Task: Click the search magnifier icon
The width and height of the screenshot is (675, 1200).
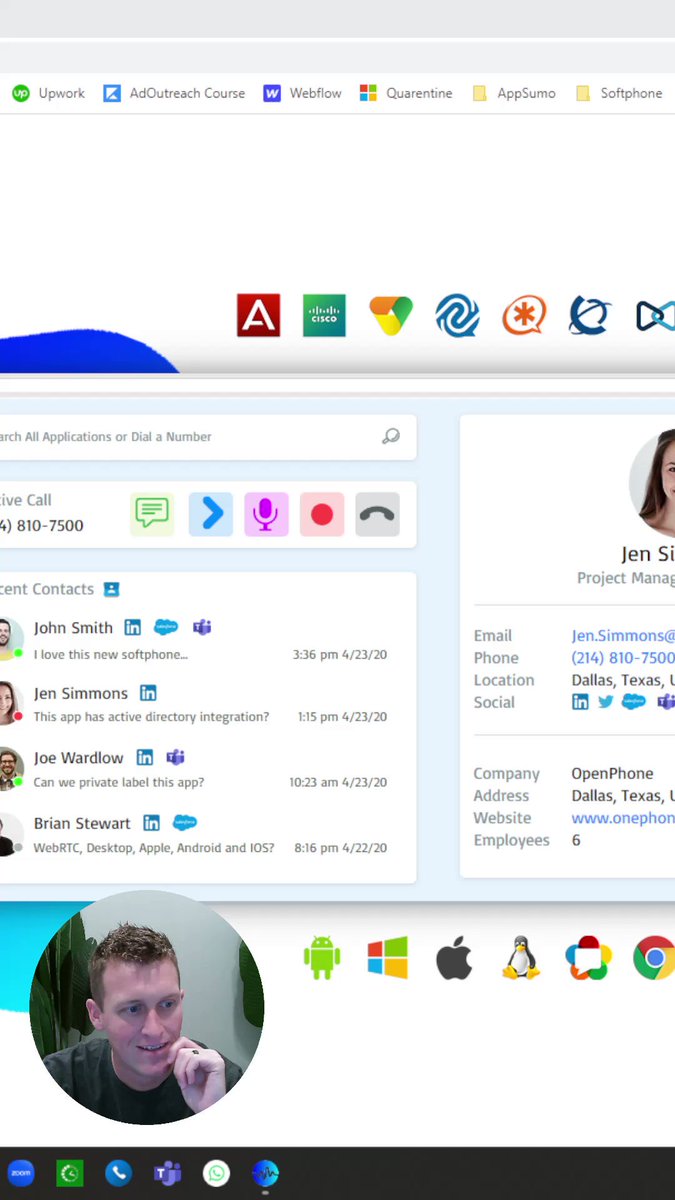Action: pyautogui.click(x=391, y=436)
